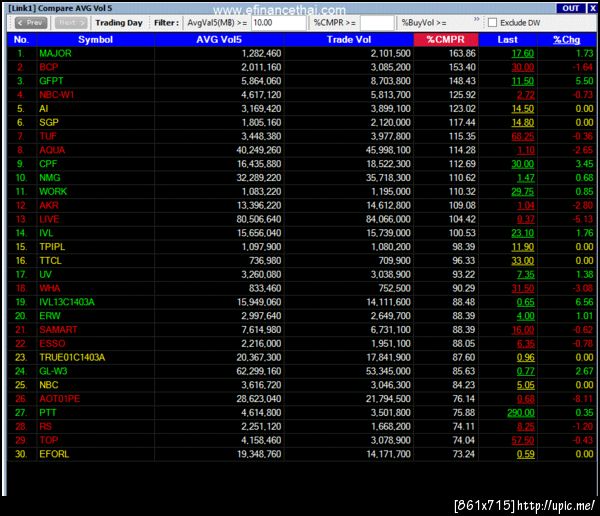Click the OUT button in title bar

(x=571, y=8)
